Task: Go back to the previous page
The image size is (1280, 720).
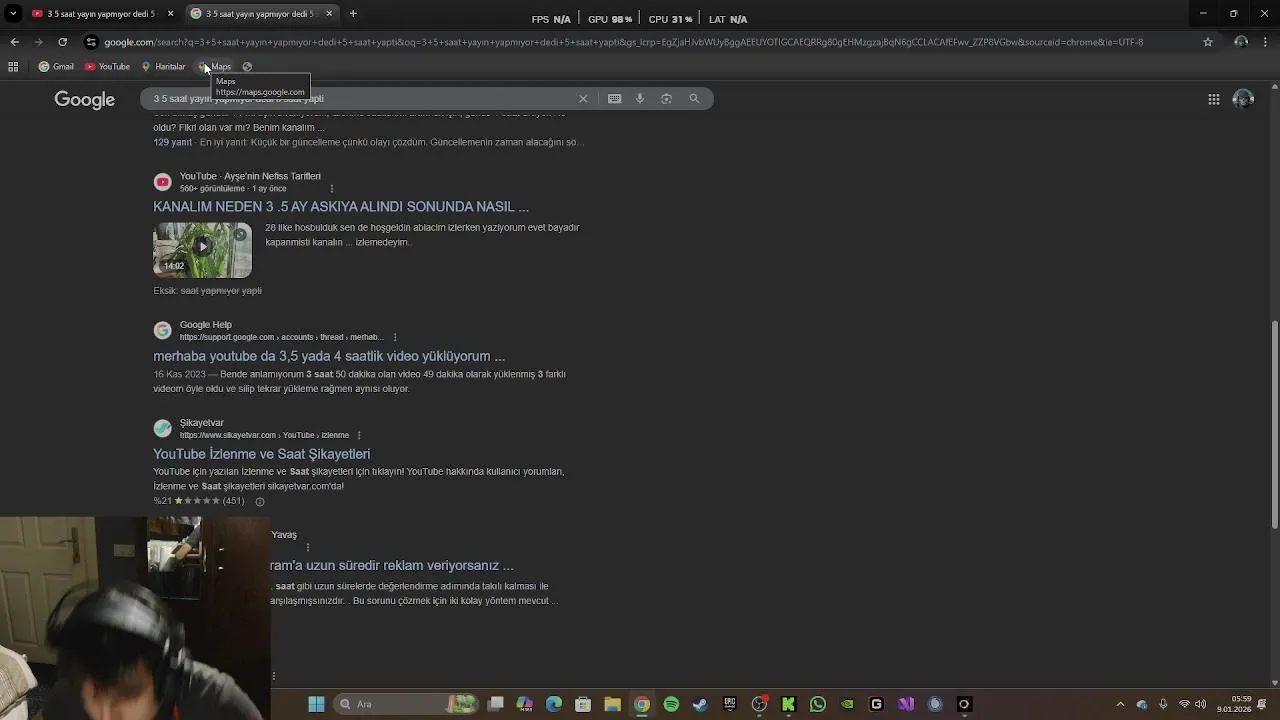Action: [14, 42]
